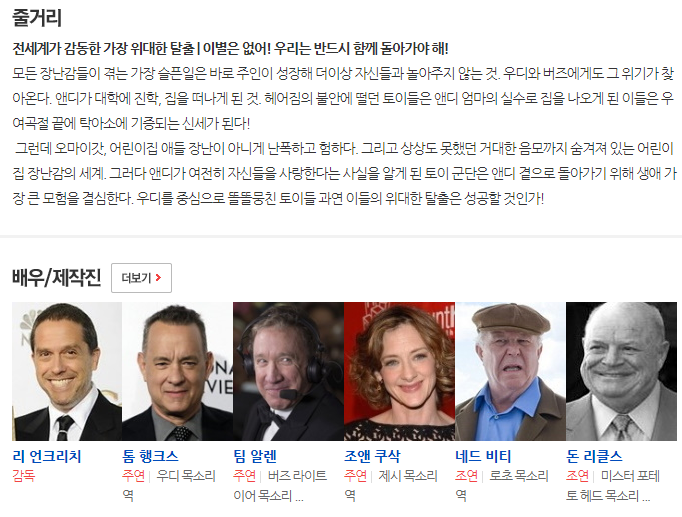This screenshot has width=682, height=517.
Task: Open the 조앤 쿠삭 photo thumbnail
Action: tap(399, 372)
